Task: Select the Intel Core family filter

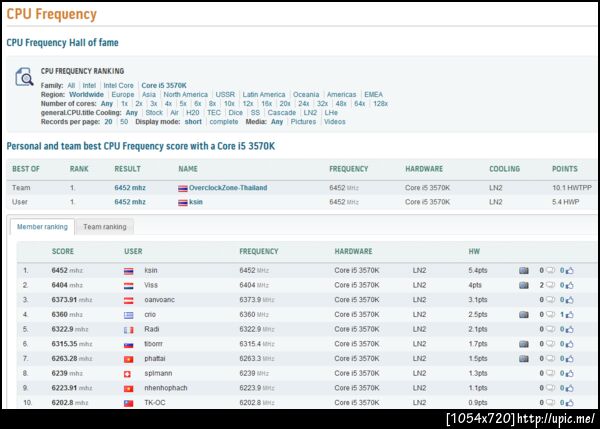Action: click(x=118, y=85)
